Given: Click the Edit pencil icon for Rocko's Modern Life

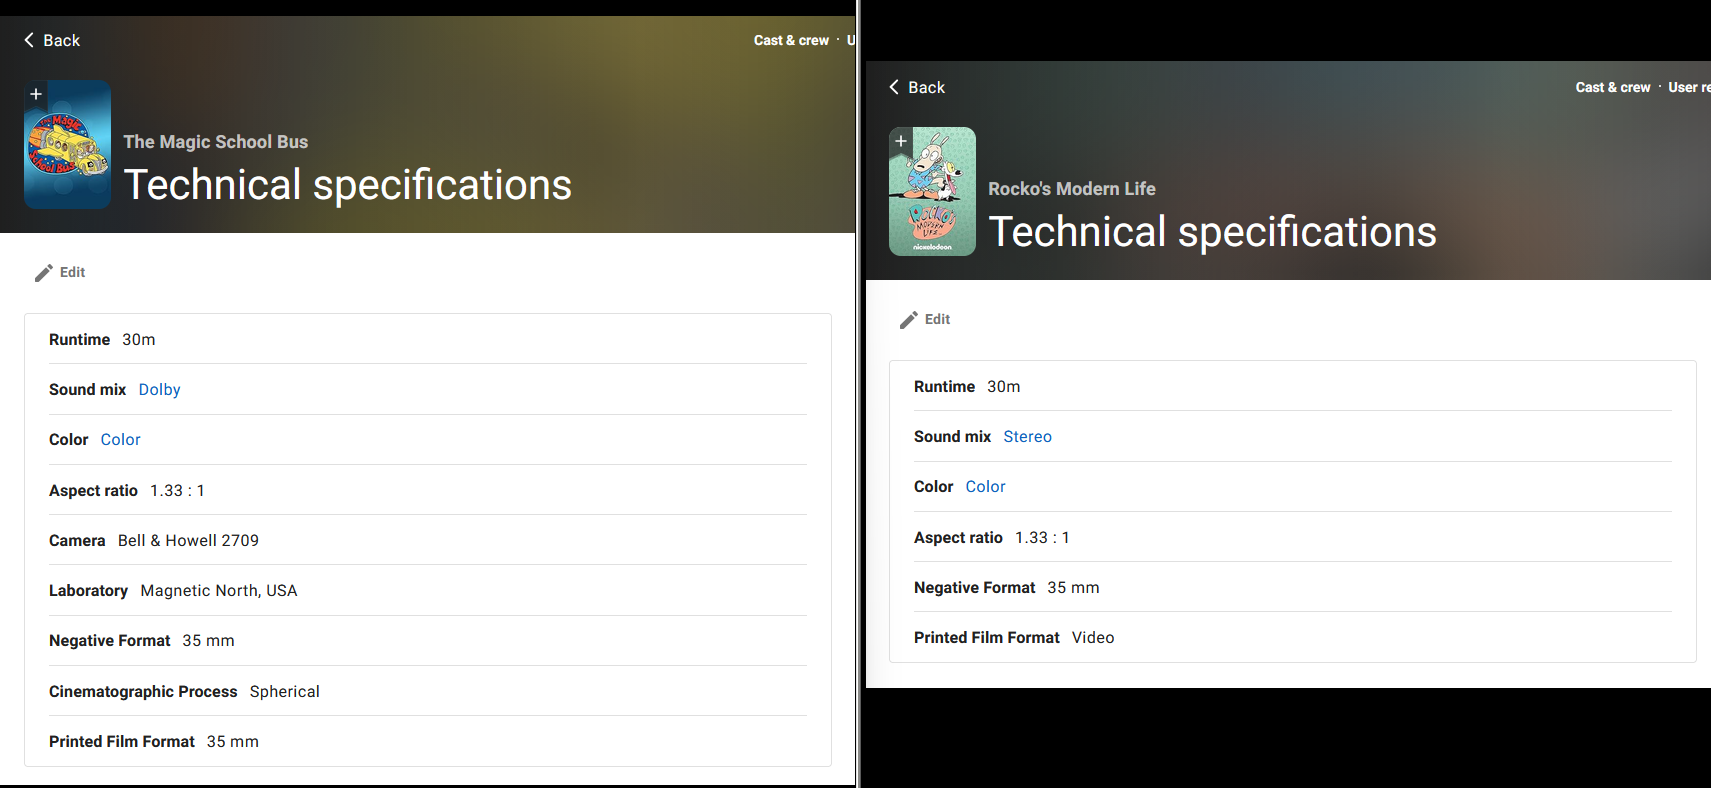Looking at the screenshot, I should [909, 320].
